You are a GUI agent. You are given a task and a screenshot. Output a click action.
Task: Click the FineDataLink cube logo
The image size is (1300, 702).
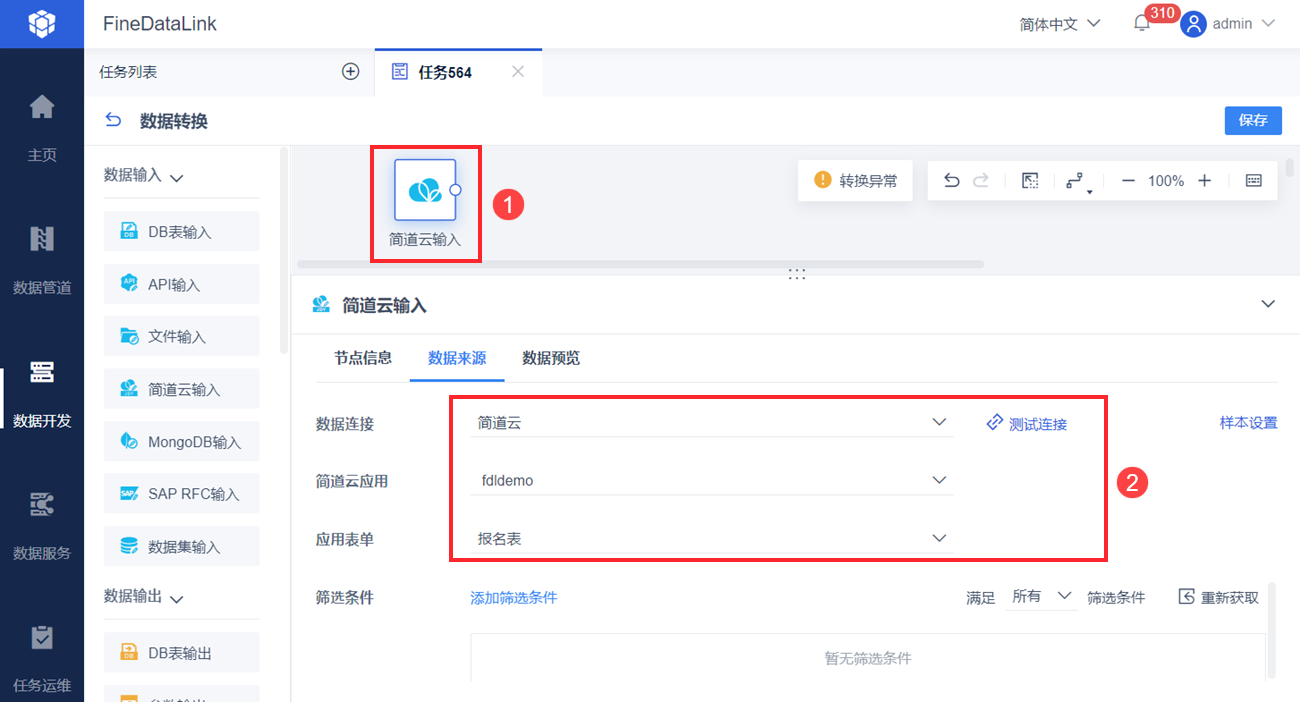pos(42,23)
